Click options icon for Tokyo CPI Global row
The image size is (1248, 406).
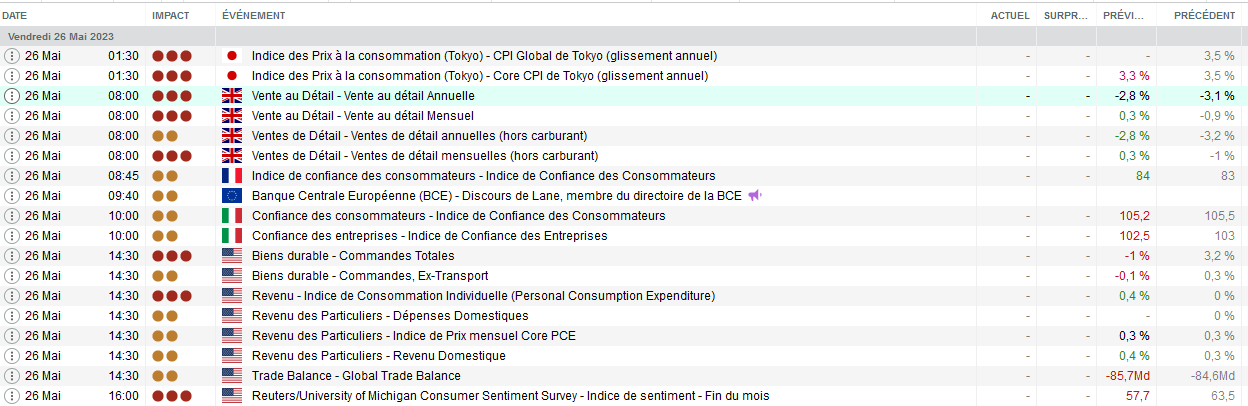12,56
